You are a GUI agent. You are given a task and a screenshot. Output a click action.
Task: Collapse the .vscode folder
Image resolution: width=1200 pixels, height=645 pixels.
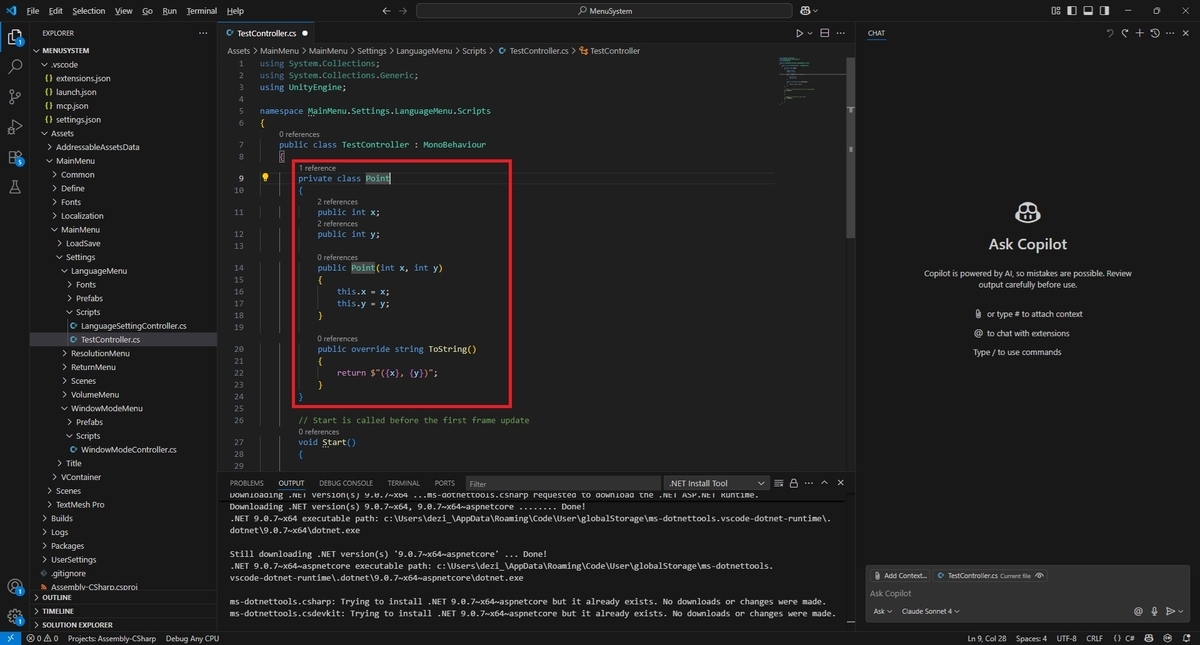pos(64,64)
